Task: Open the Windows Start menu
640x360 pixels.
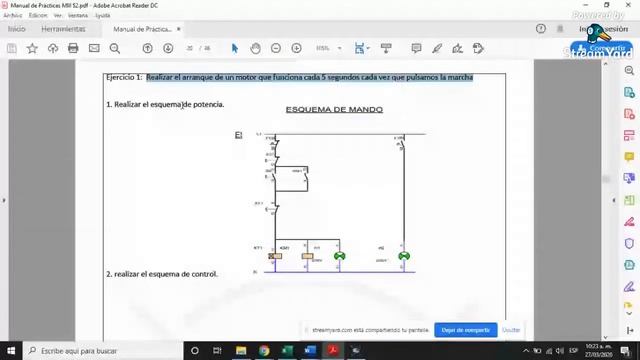Action: click(11, 351)
